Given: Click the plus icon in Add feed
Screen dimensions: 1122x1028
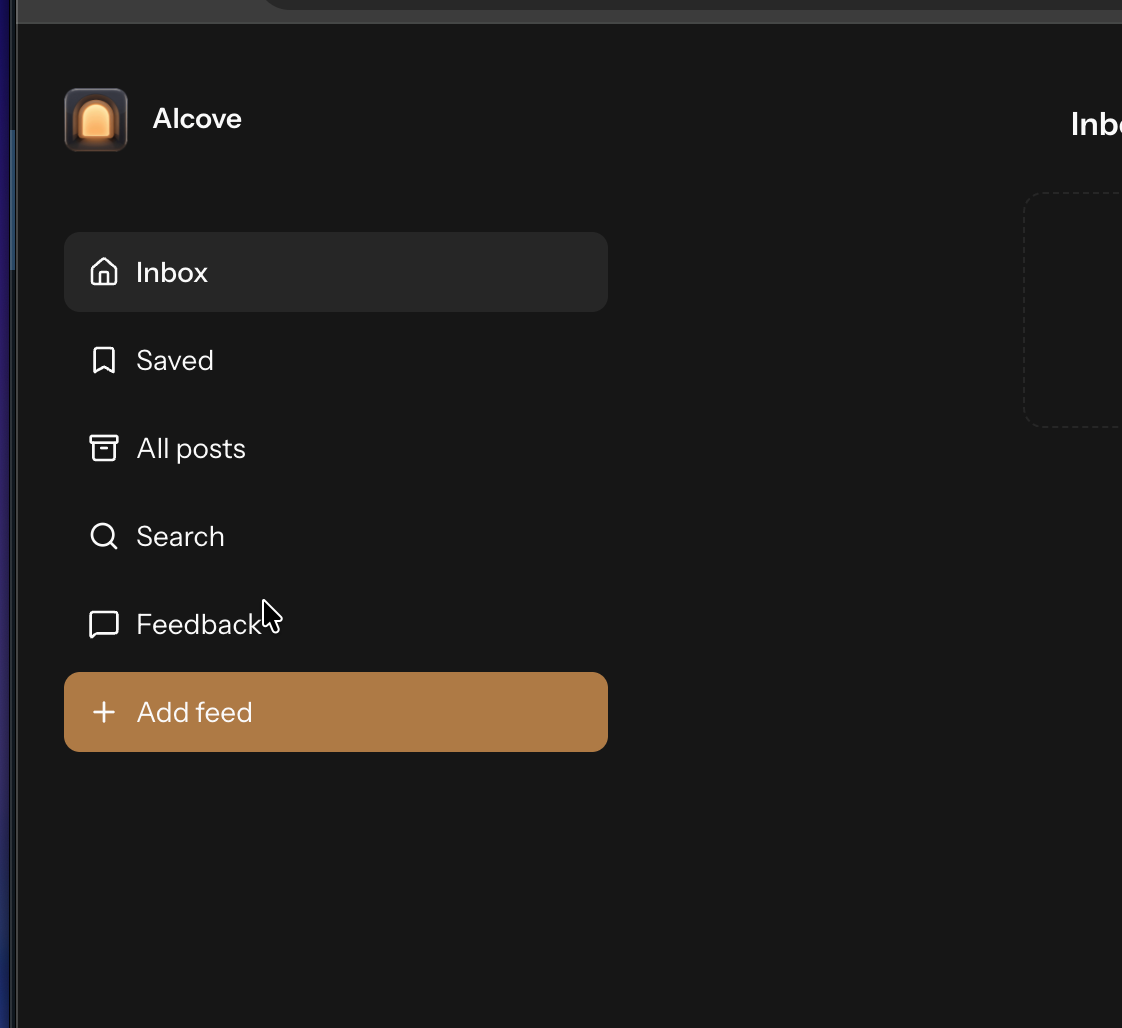Looking at the screenshot, I should (x=104, y=712).
